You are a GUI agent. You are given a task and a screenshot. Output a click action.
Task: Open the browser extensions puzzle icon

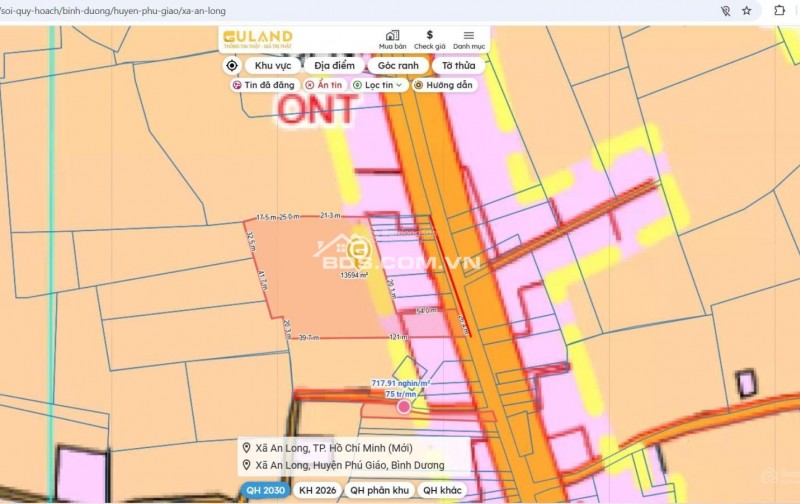pos(779,11)
